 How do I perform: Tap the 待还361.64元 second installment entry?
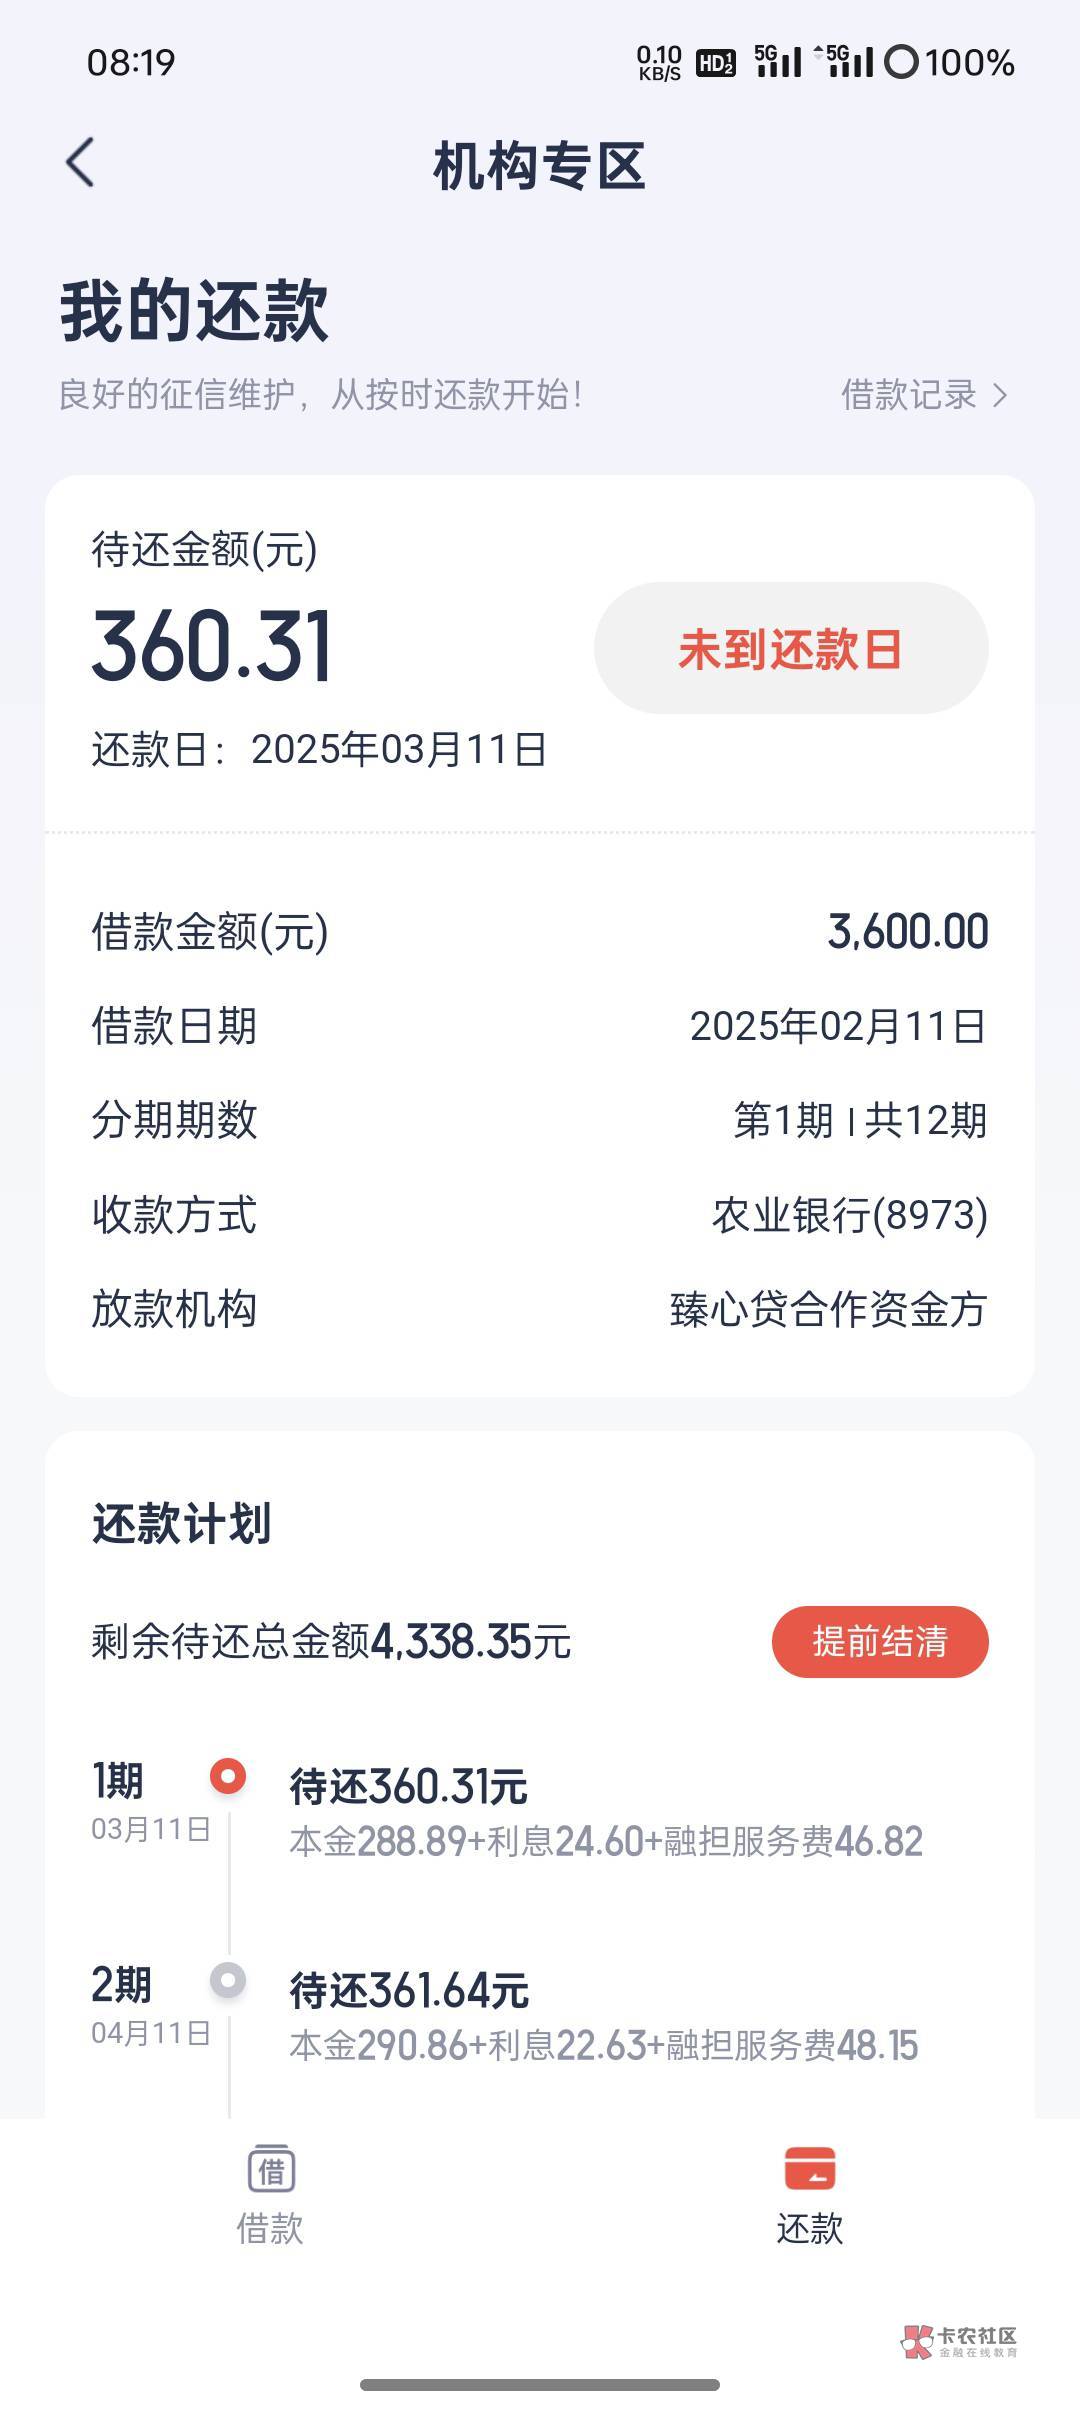pyautogui.click(x=409, y=1991)
